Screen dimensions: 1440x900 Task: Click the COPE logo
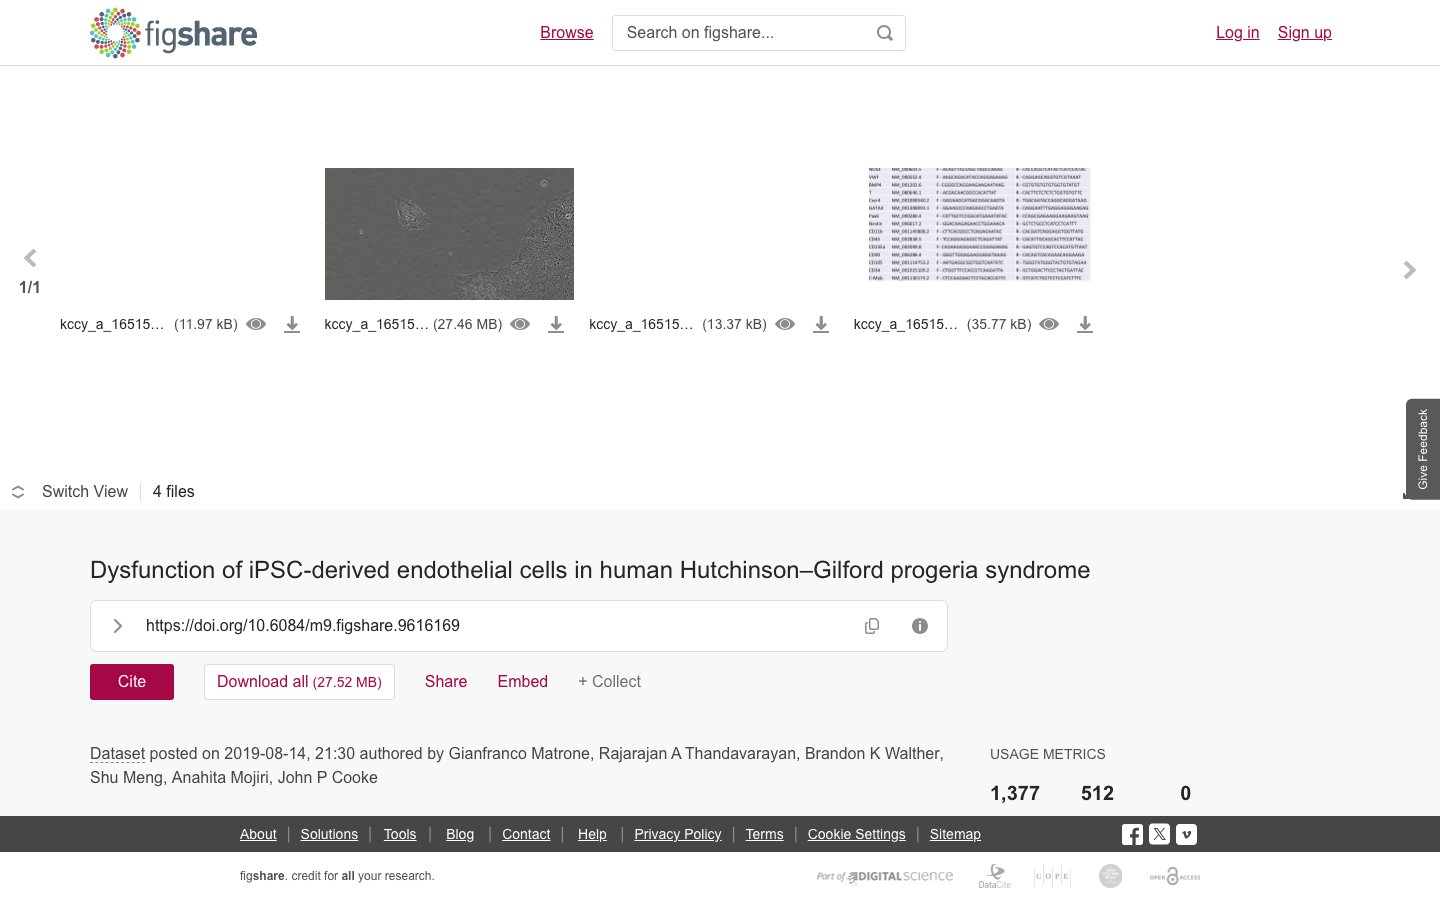tap(1052, 876)
